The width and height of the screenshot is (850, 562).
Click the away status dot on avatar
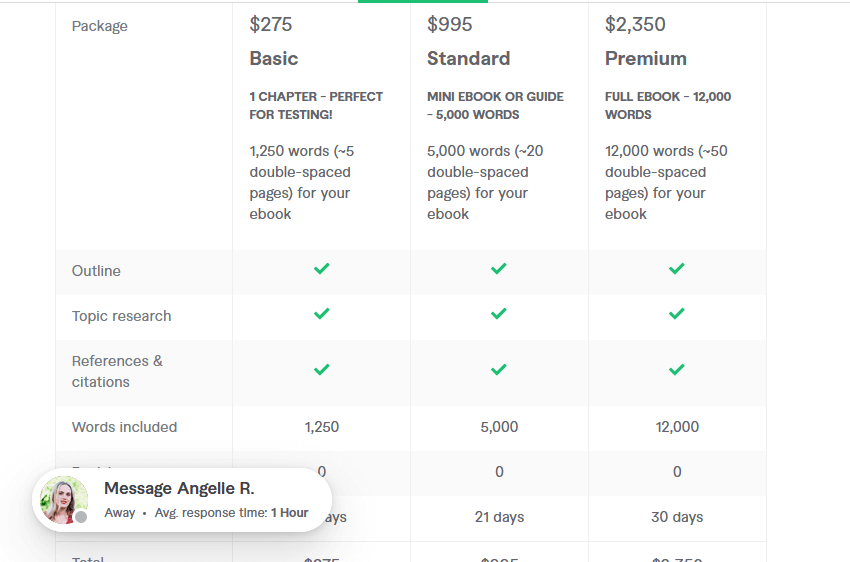tap(81, 517)
